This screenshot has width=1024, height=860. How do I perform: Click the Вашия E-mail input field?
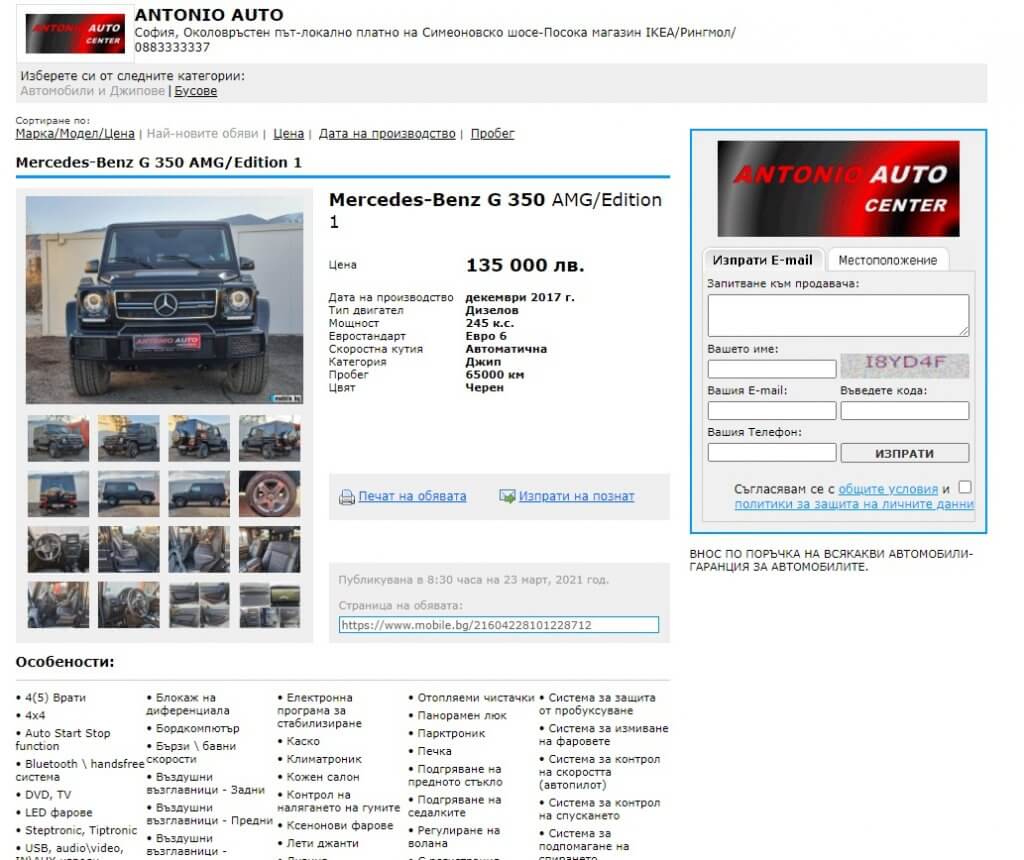click(x=772, y=411)
